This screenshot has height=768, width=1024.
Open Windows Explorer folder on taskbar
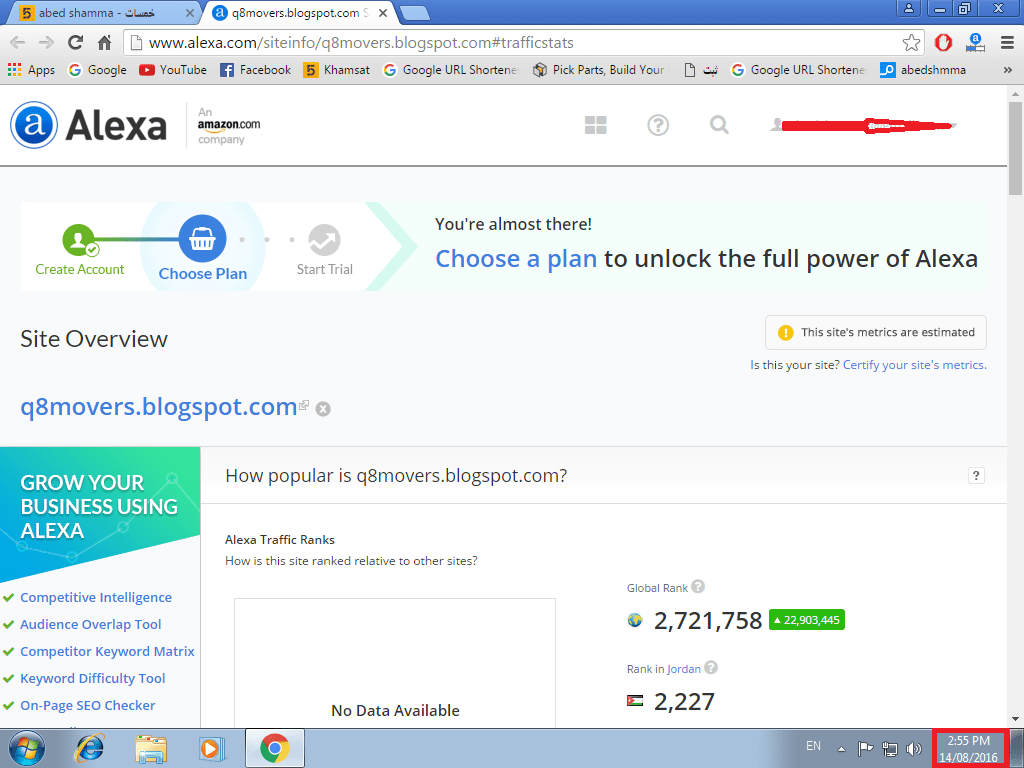[x=151, y=748]
